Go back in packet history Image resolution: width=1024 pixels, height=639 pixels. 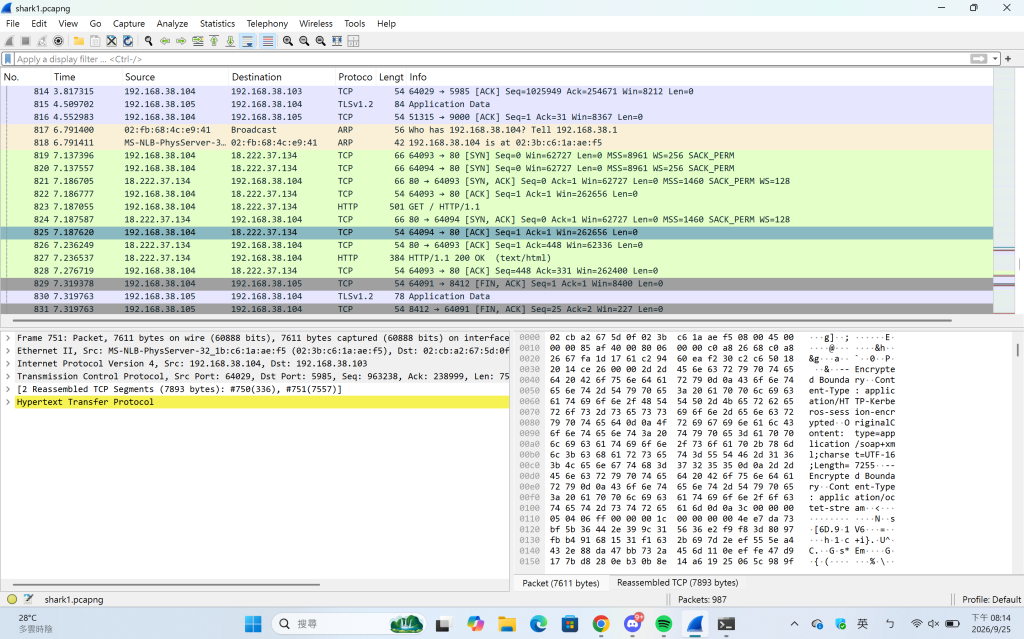pyautogui.click(x=165, y=41)
